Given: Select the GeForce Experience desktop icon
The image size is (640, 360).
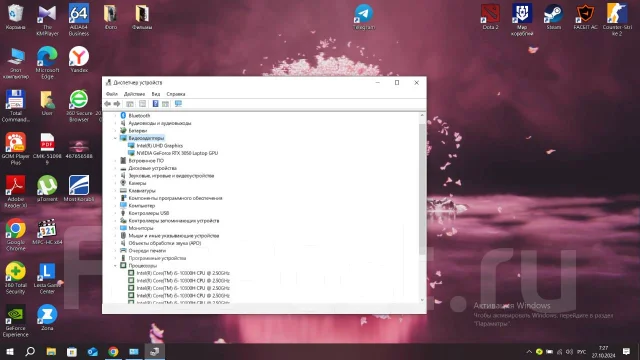Looking at the screenshot, I should 16,321.
